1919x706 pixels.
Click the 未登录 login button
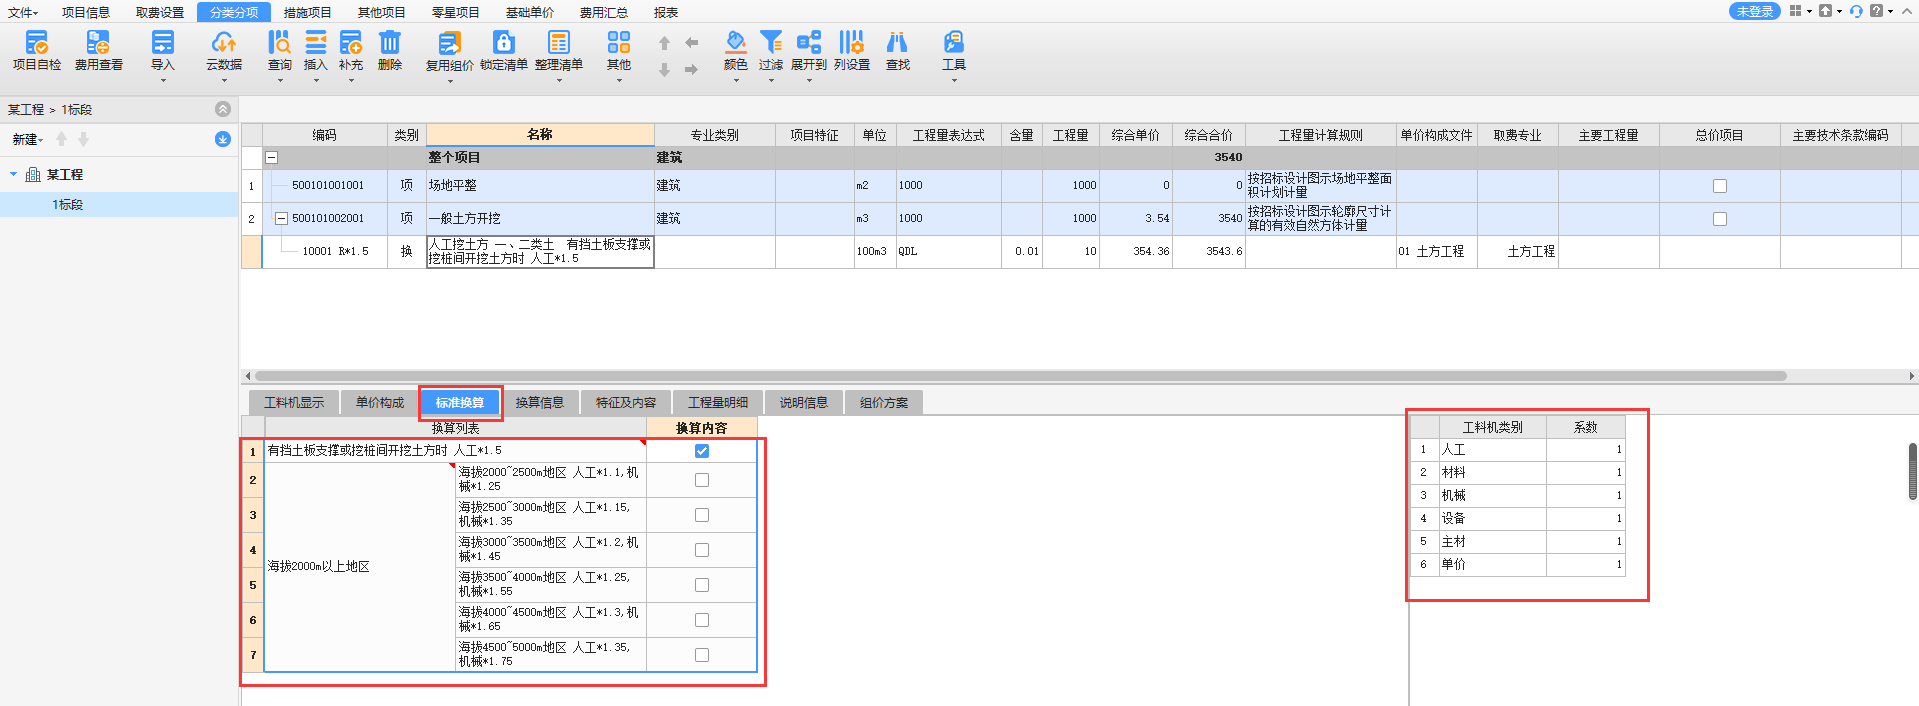click(1754, 11)
